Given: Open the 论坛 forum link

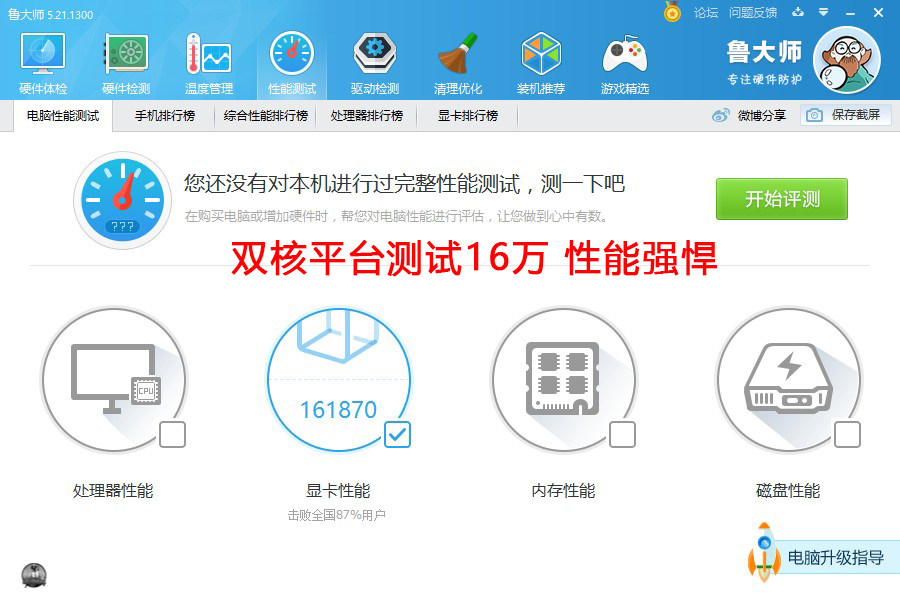Looking at the screenshot, I should [x=705, y=13].
